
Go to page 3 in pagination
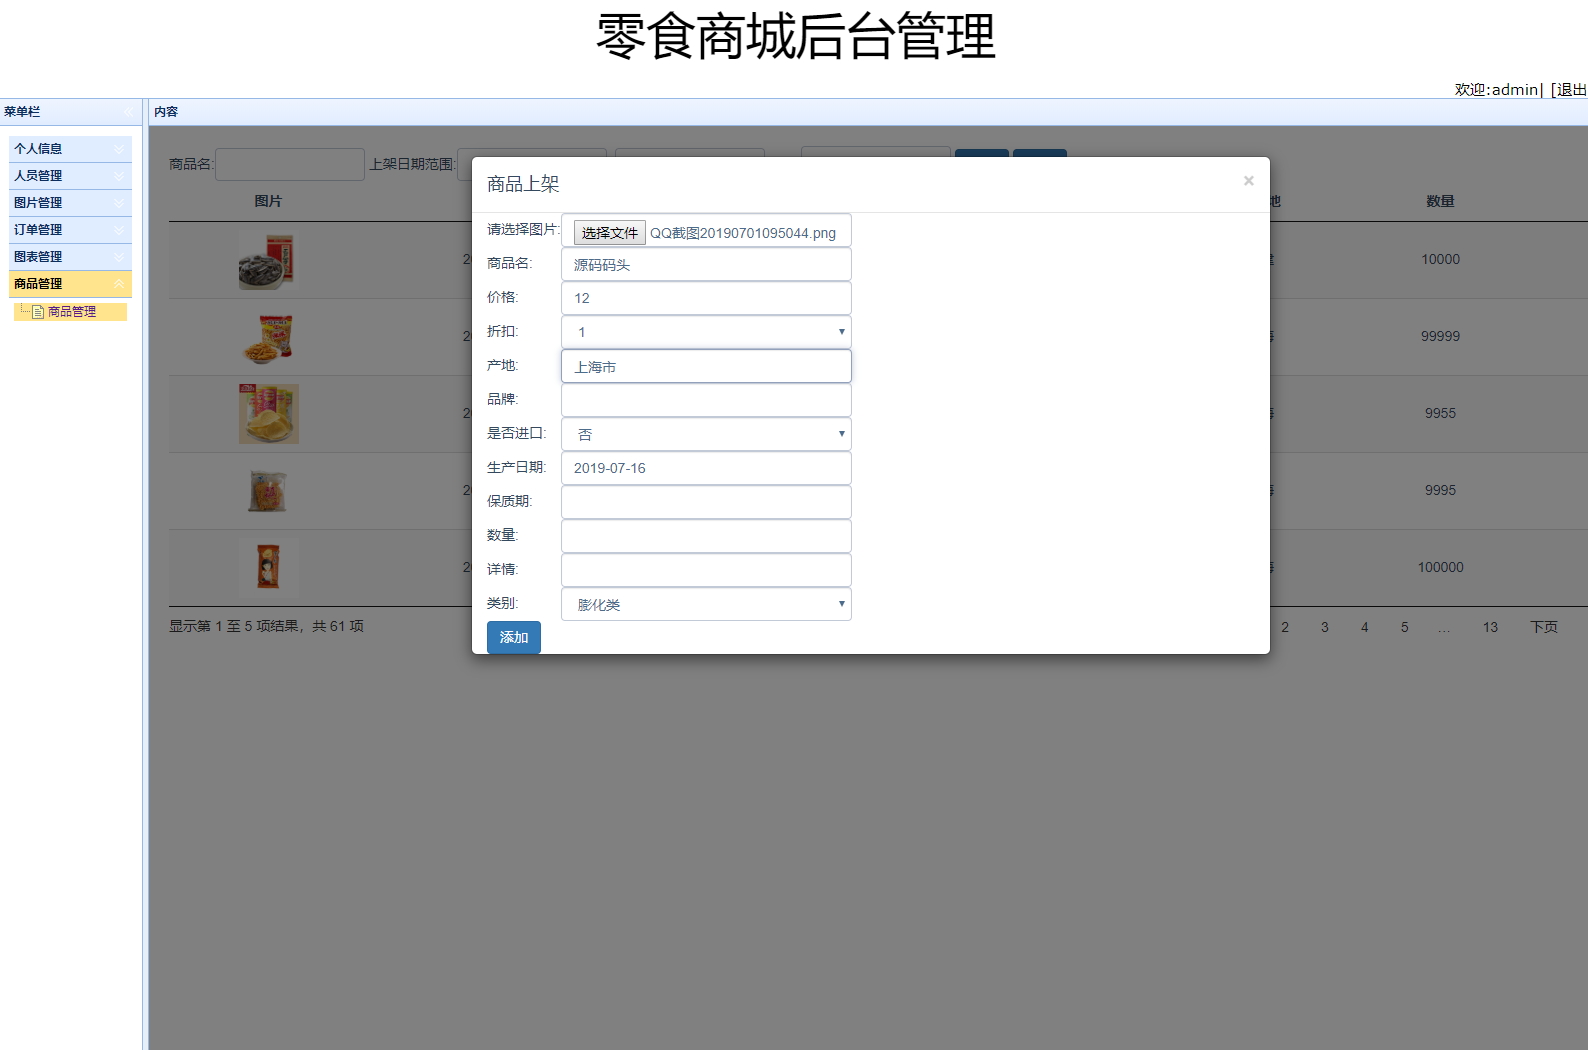click(x=1325, y=627)
